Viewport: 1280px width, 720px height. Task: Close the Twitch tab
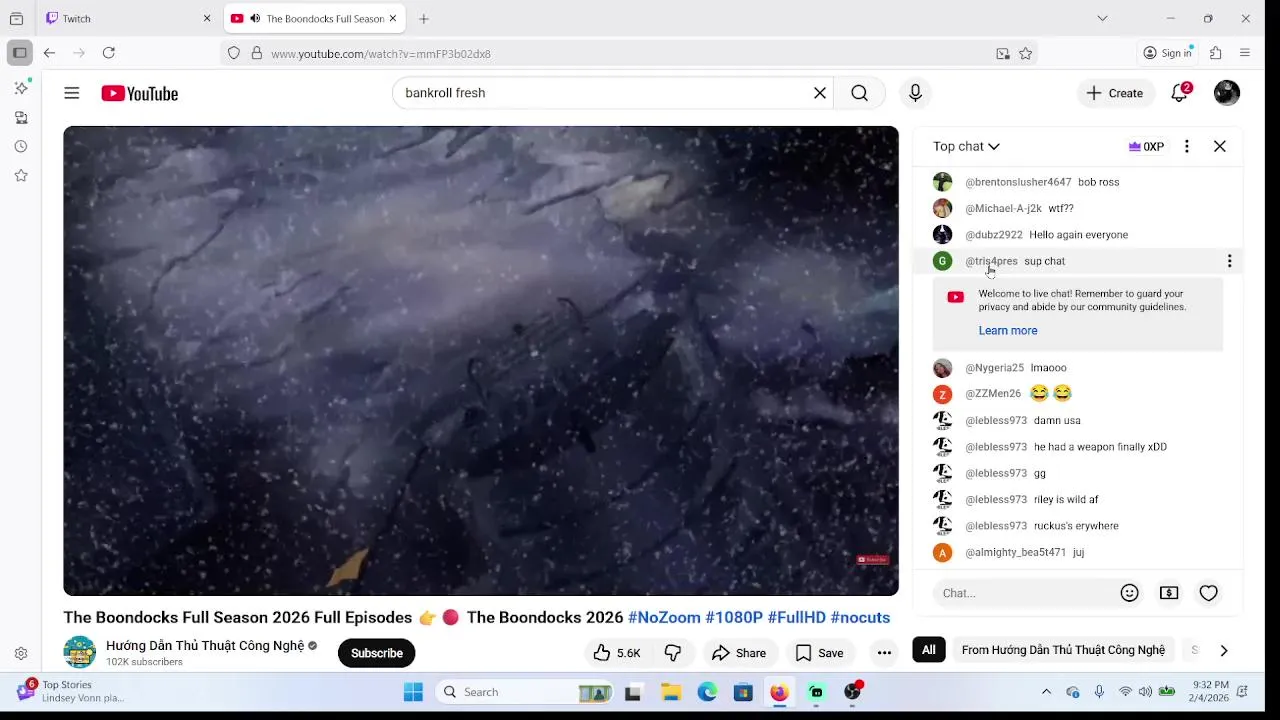point(207,18)
